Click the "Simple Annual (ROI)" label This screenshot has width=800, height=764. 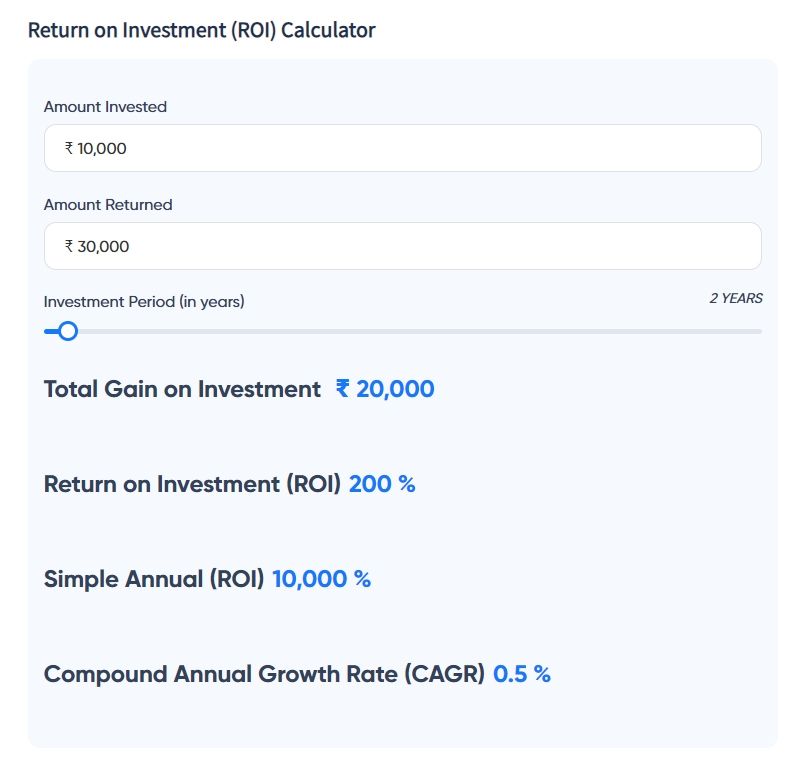pos(154,579)
